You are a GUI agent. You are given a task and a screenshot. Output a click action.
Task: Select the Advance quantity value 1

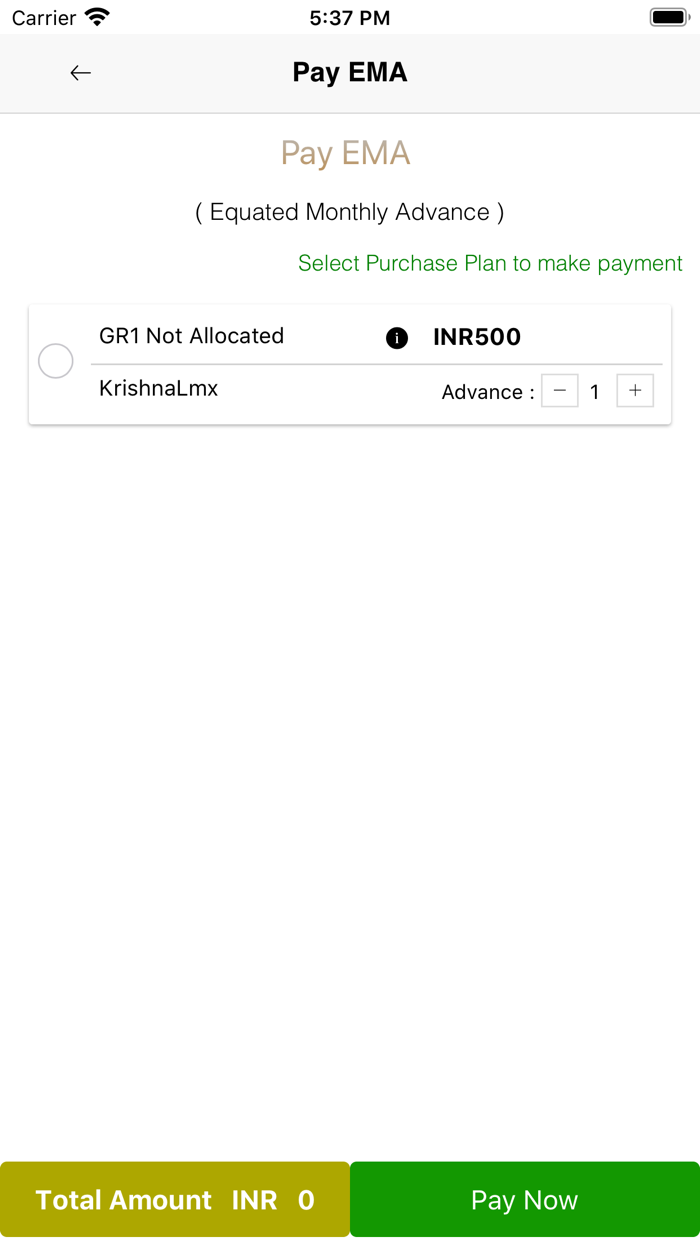coord(595,391)
